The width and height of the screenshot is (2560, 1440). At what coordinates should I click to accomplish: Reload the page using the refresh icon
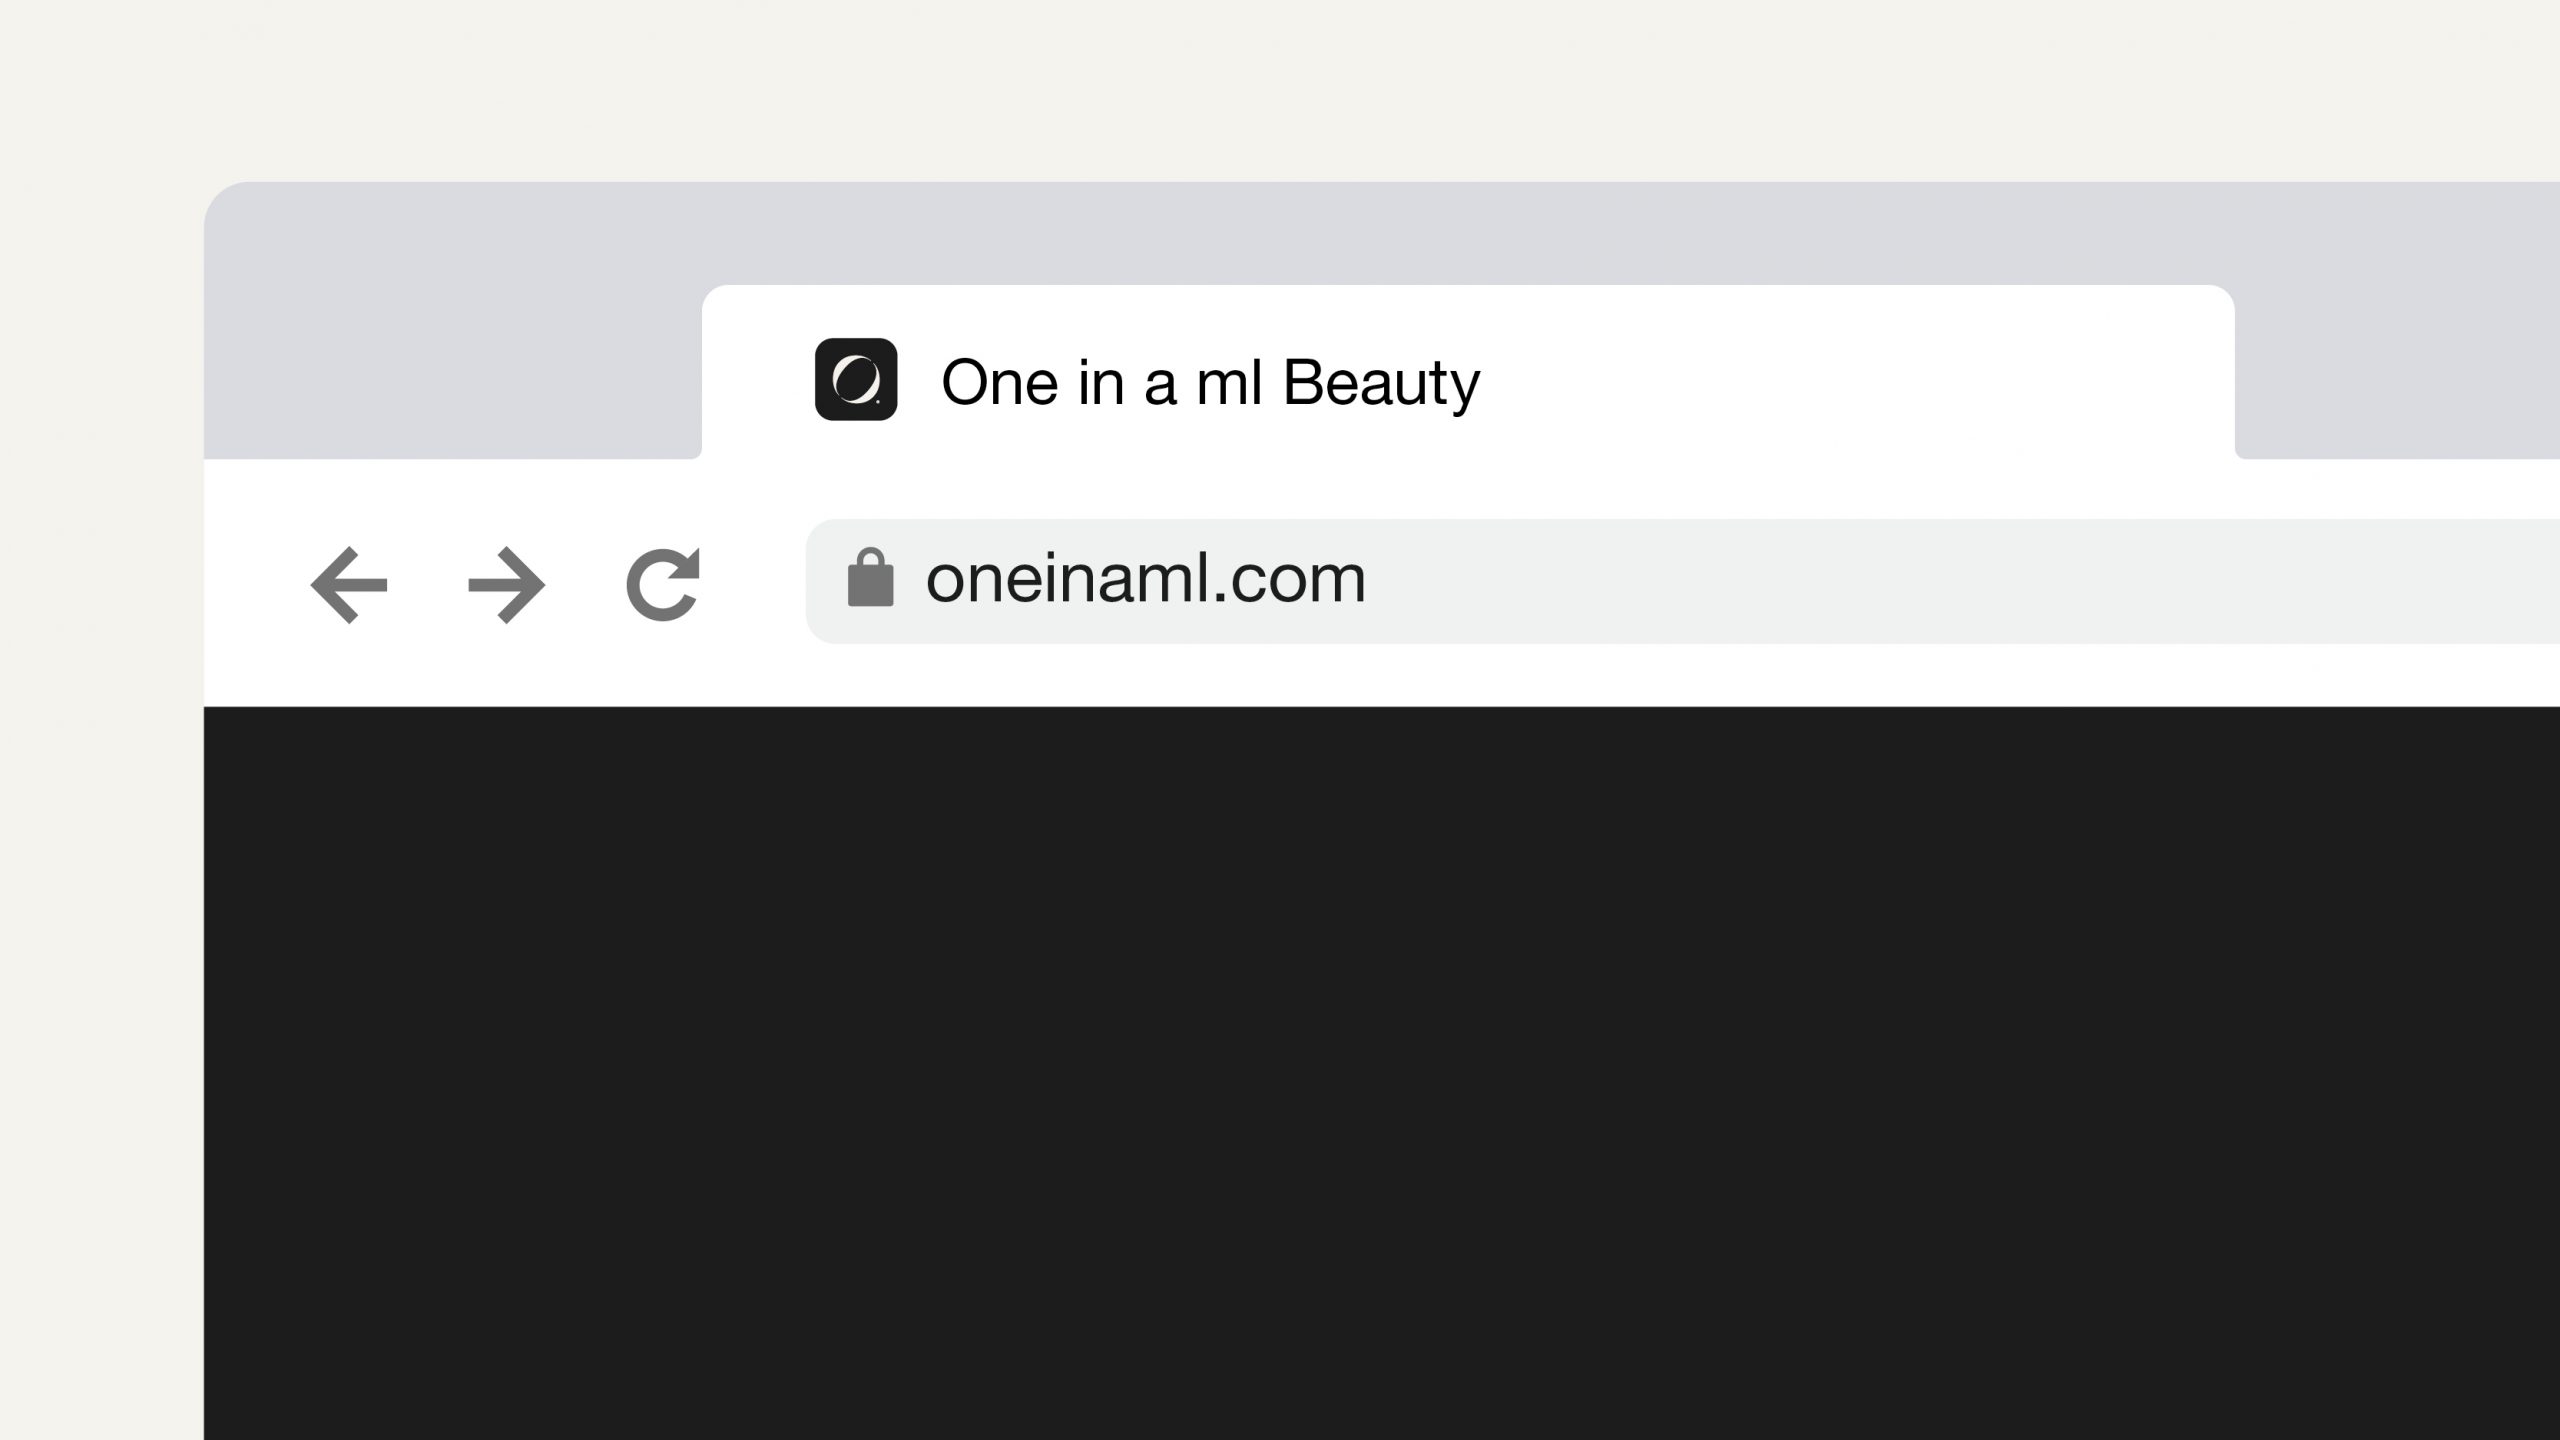pyautogui.click(x=663, y=585)
